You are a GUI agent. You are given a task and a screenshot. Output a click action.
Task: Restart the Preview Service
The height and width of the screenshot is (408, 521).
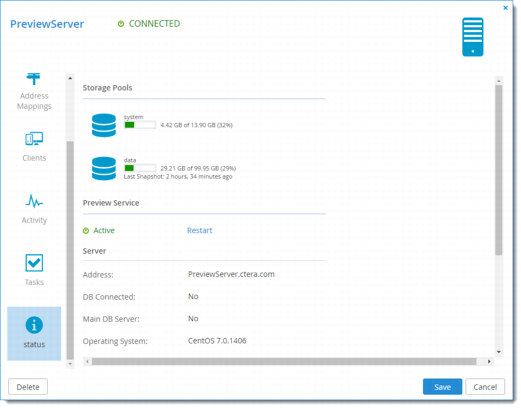(199, 230)
